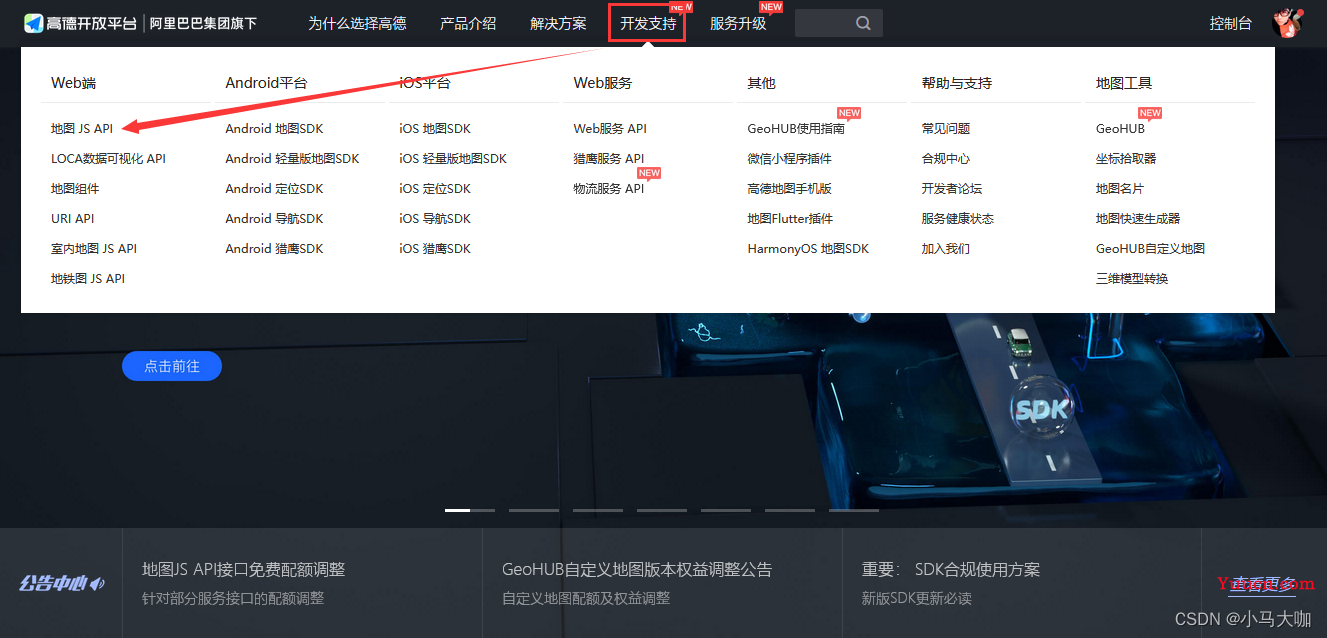Select the second carousel indicator
Image resolution: width=1327 pixels, height=638 pixels.
[534, 510]
